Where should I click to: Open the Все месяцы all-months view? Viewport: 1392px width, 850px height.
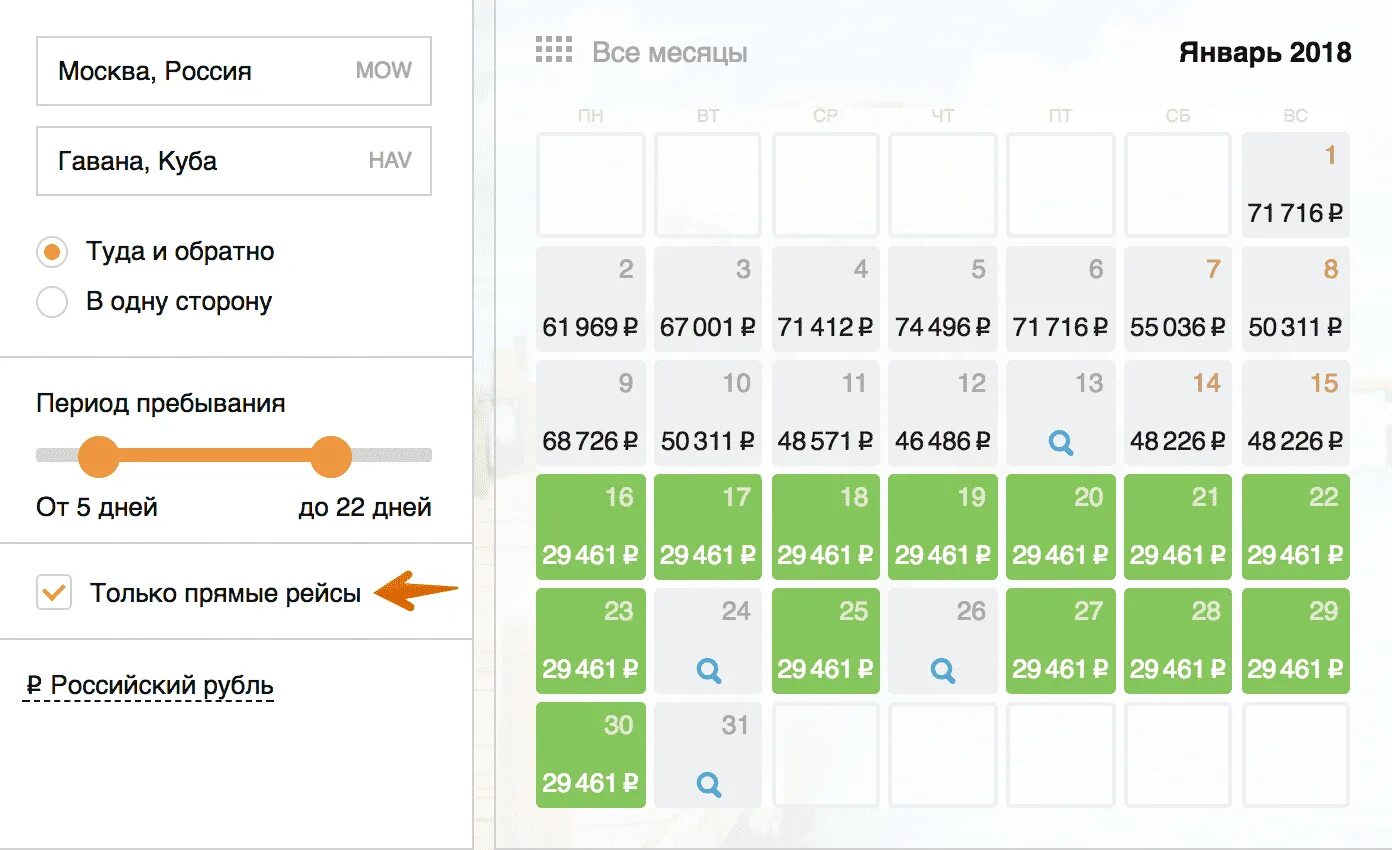(x=670, y=52)
